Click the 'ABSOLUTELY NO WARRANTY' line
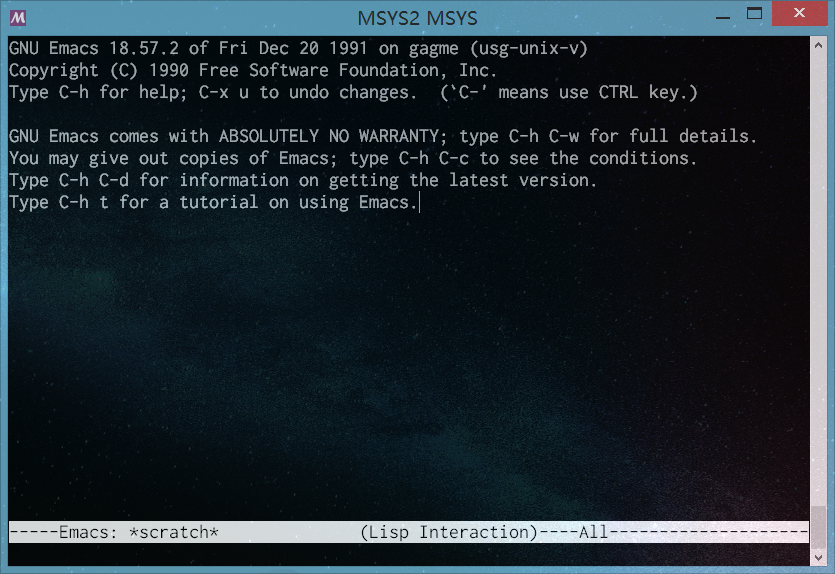The image size is (835, 574). [382, 136]
